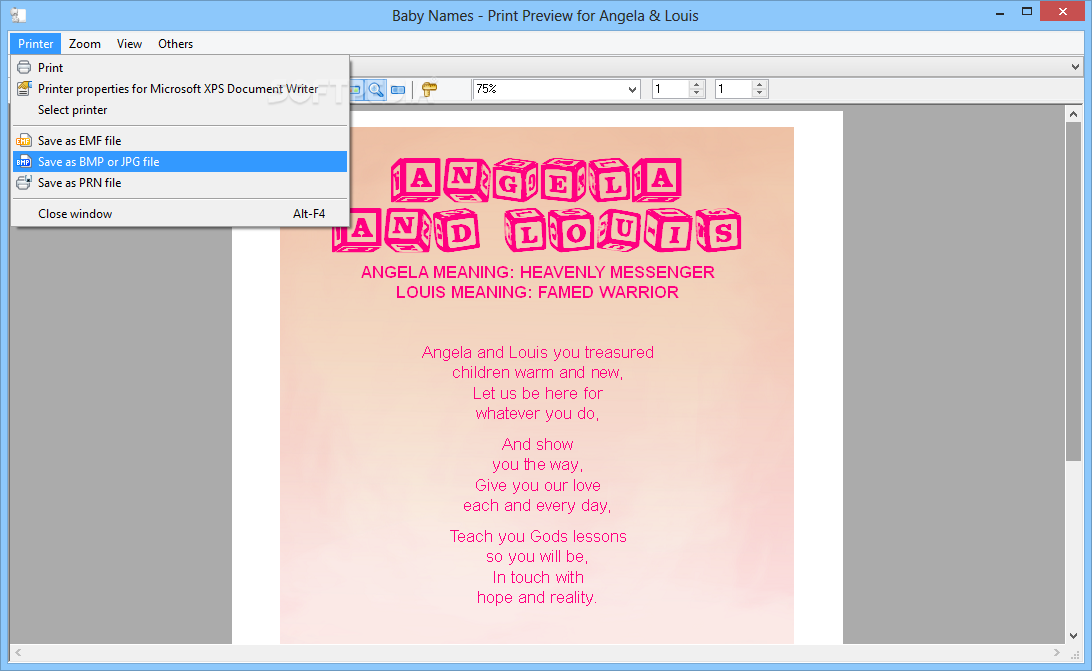Choose Print from the Printer menu
This screenshot has width=1092, height=671.
pyautogui.click(x=180, y=68)
